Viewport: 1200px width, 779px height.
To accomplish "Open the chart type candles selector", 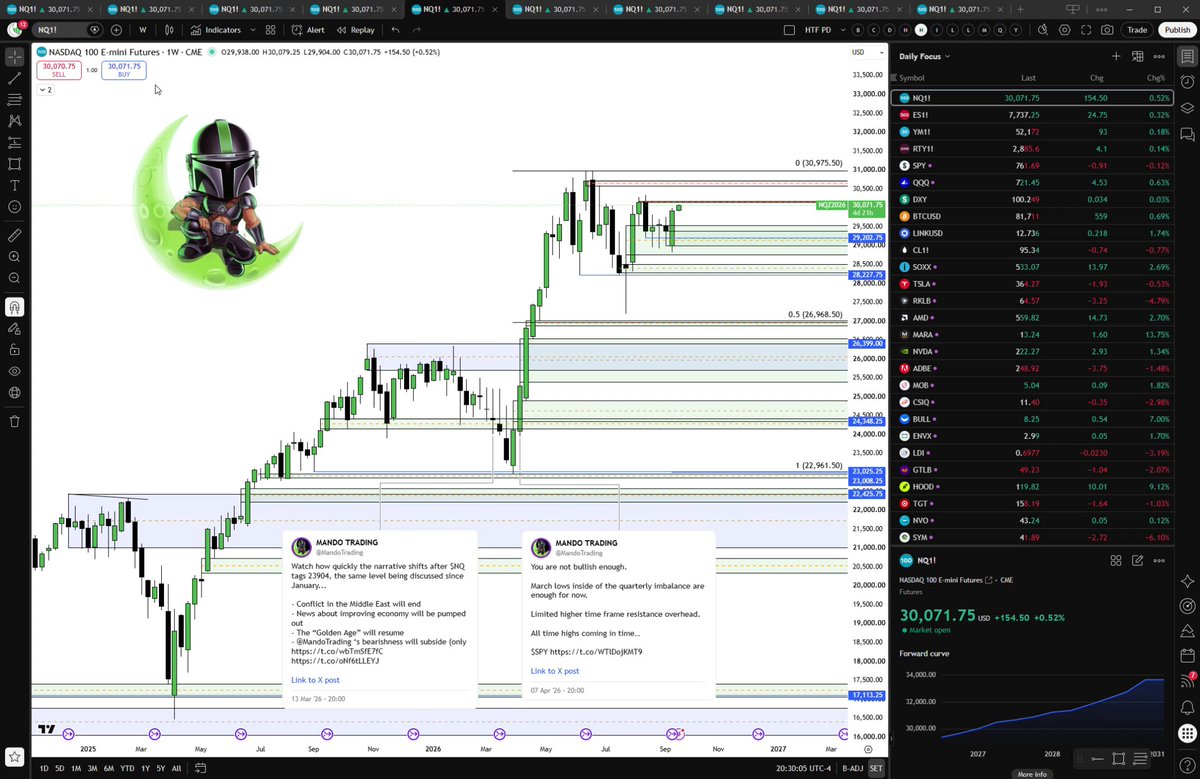I will pos(170,30).
